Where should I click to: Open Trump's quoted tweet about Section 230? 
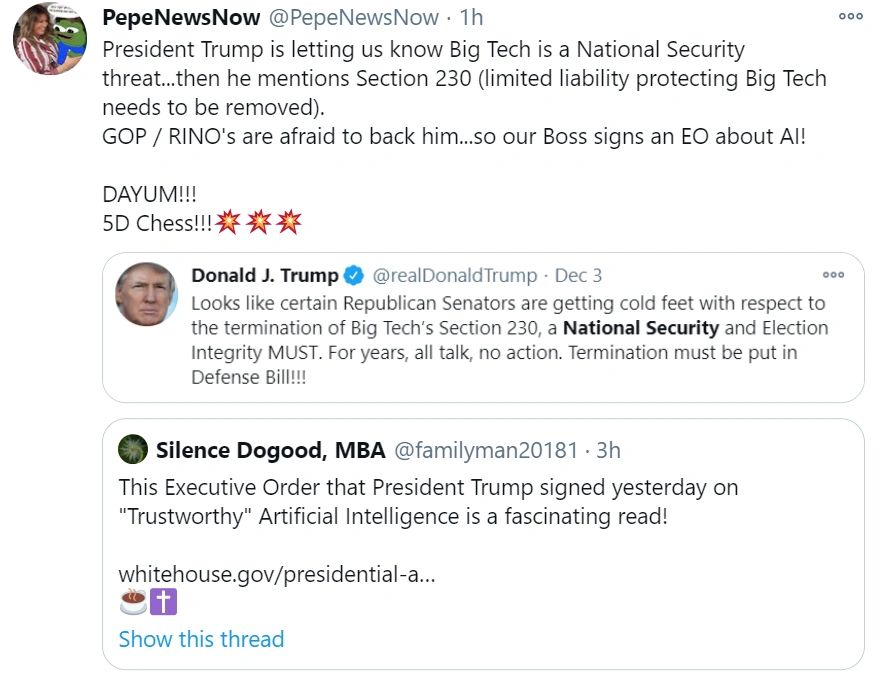click(508, 340)
